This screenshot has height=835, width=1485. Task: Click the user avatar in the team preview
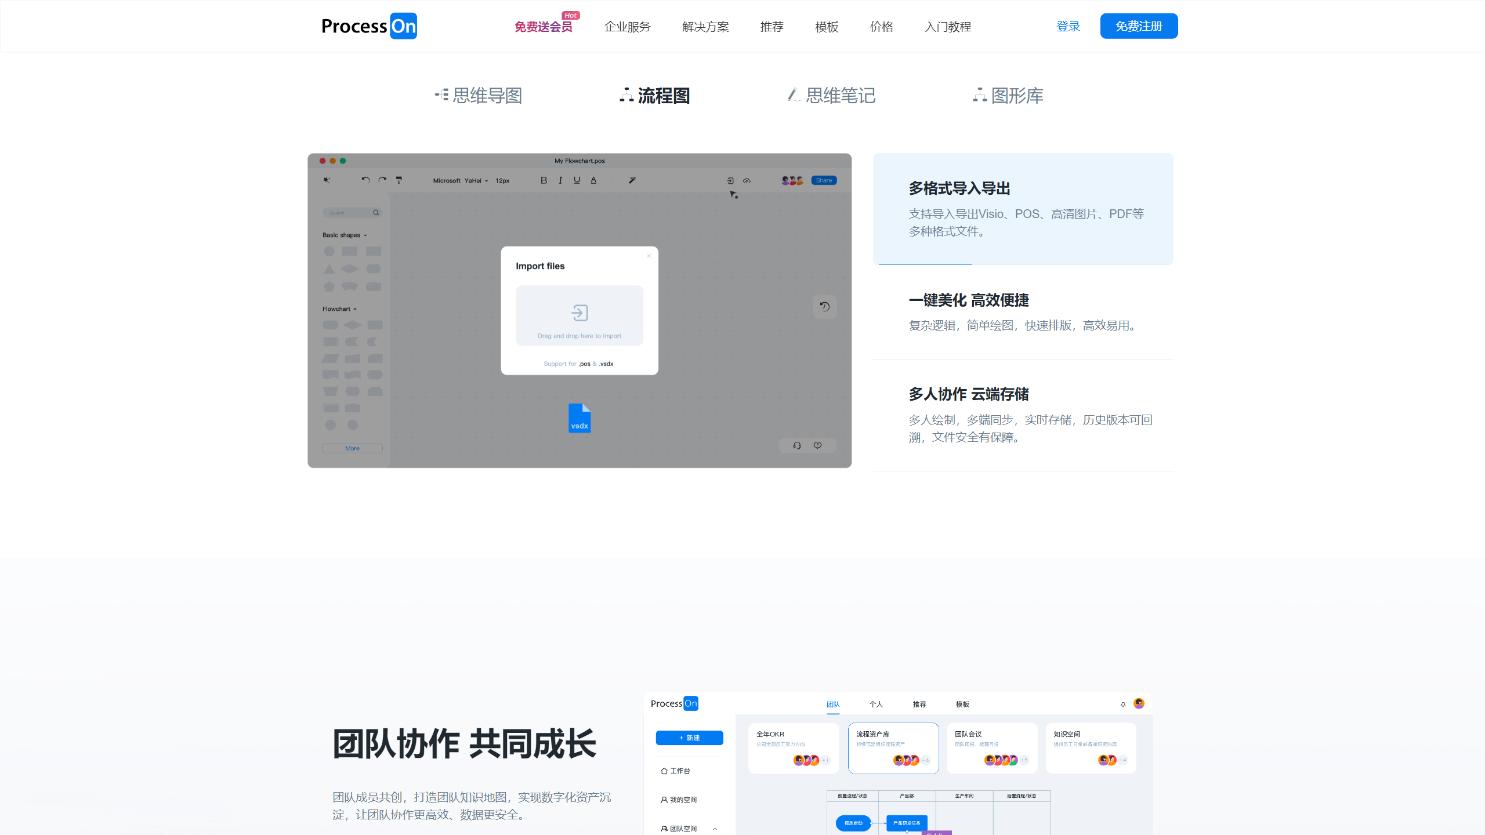(x=1139, y=704)
